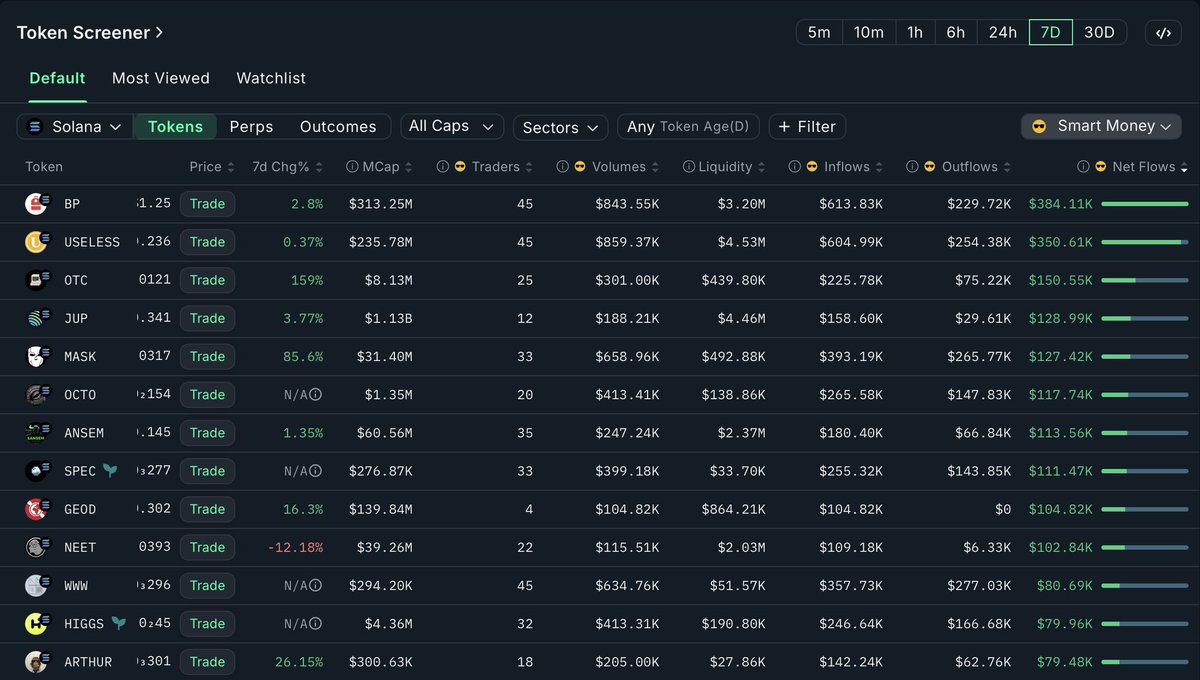Click the N/A info icon in OCTO row

316,395
